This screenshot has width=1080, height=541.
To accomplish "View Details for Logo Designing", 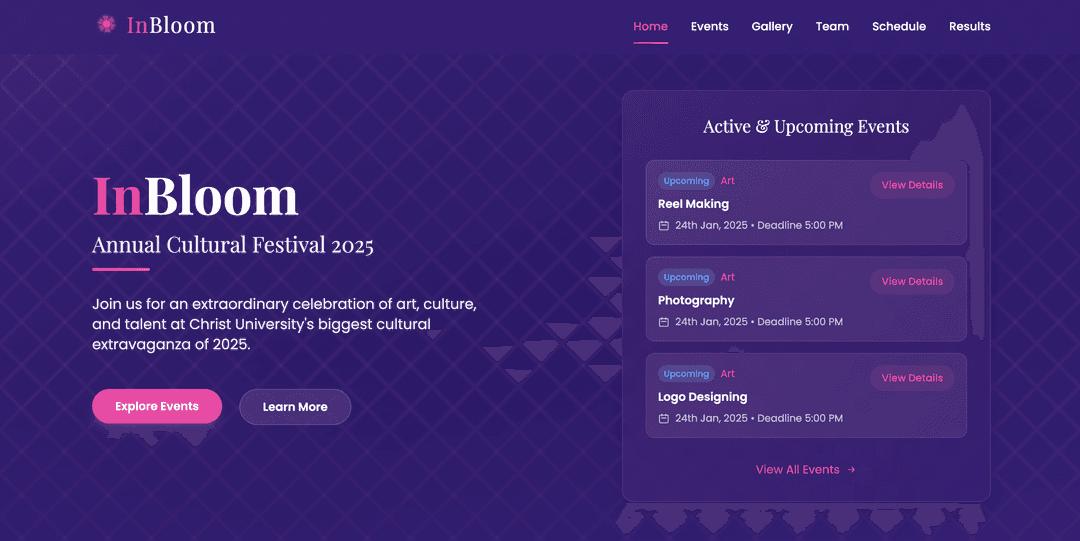I will [x=912, y=378].
